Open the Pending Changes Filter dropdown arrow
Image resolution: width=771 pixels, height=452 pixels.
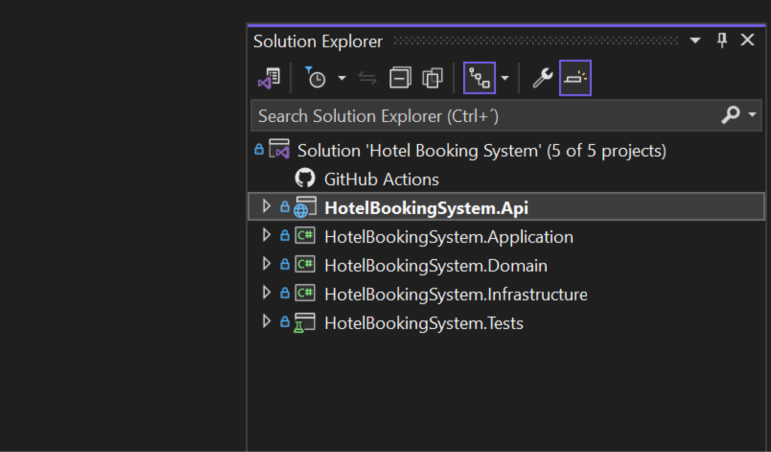click(x=341, y=78)
